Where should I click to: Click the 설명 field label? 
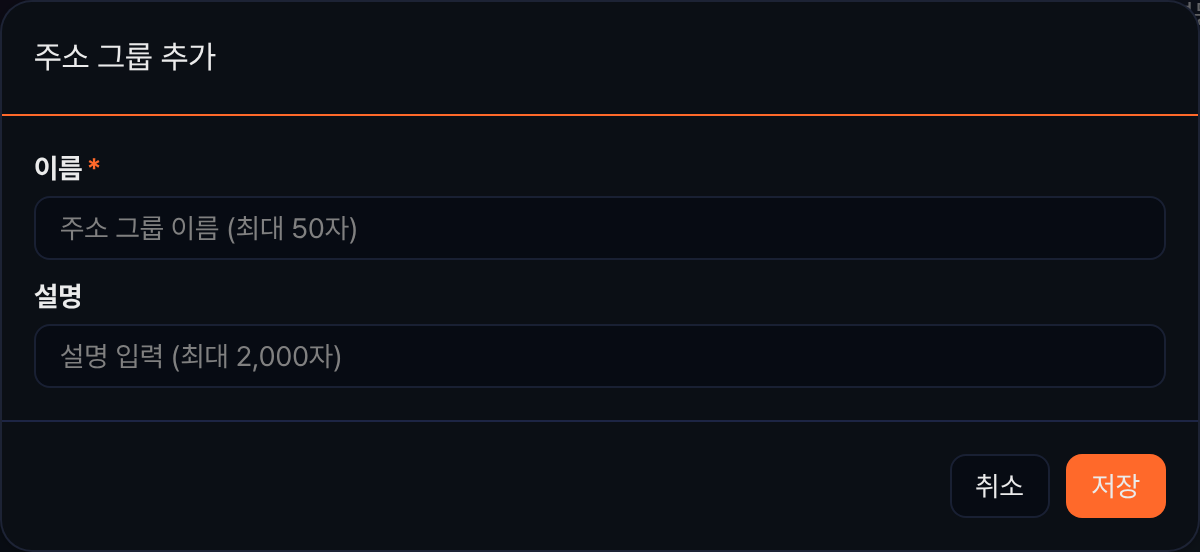tap(58, 296)
